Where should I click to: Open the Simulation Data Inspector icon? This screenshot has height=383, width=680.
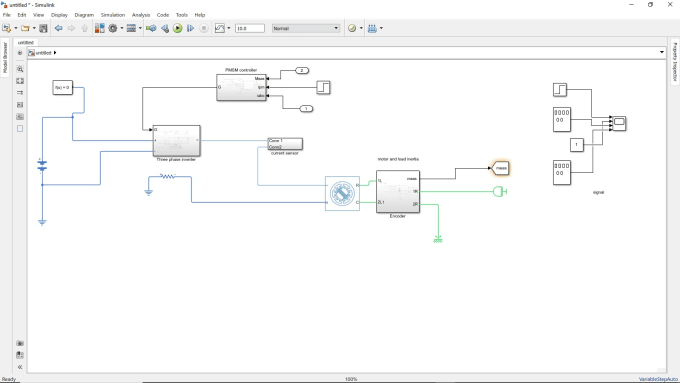(x=220, y=28)
